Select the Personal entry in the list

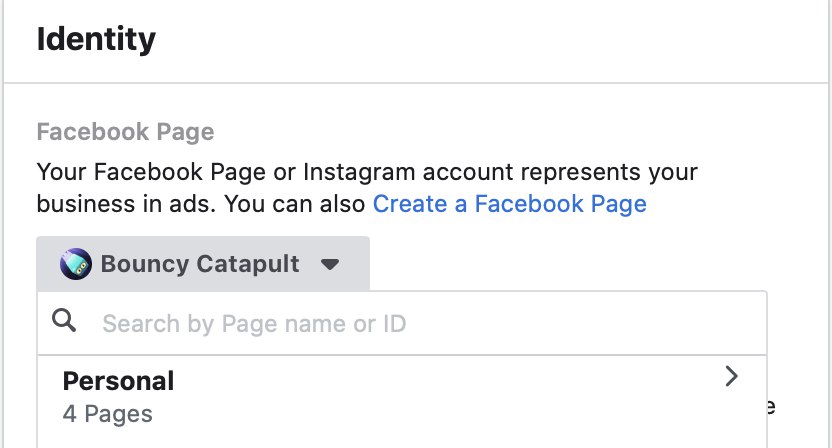pos(402,397)
